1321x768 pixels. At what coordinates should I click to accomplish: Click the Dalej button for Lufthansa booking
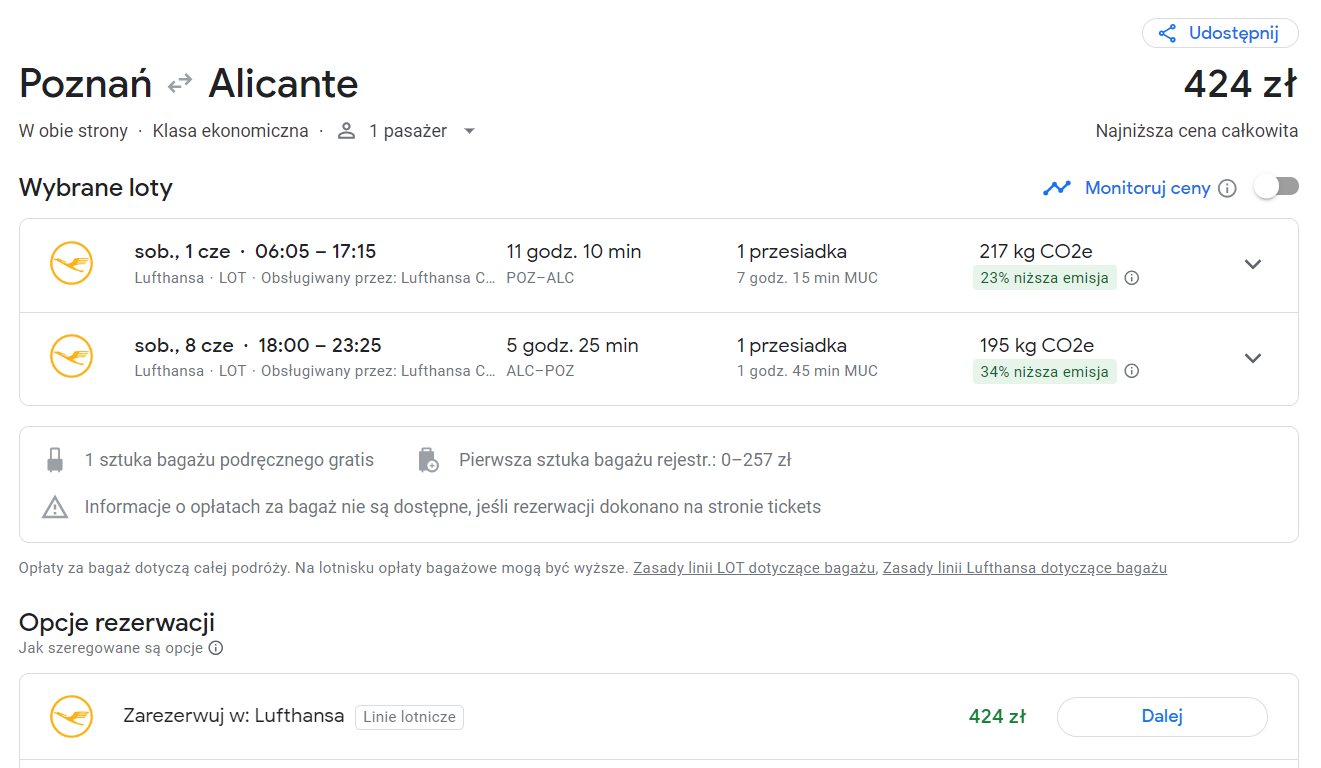click(x=1162, y=716)
